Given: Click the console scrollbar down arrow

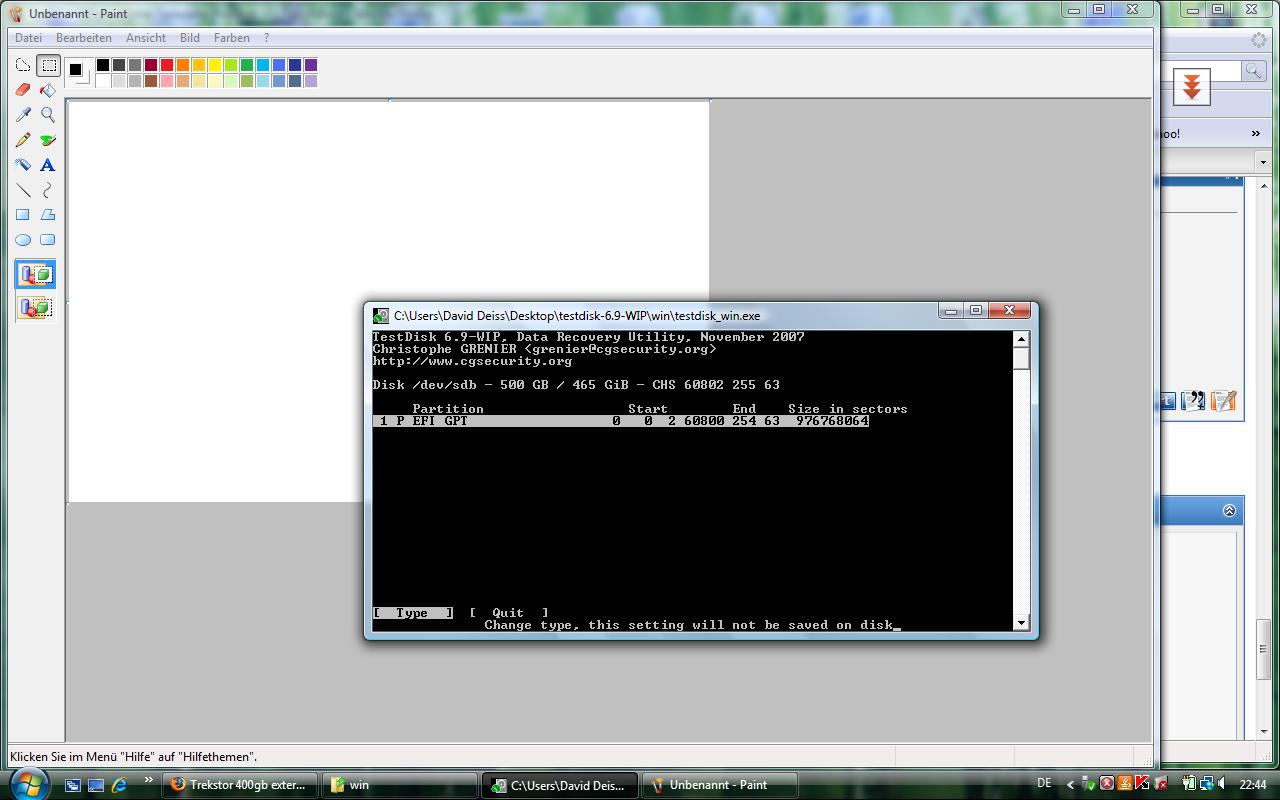Looking at the screenshot, I should 1021,623.
